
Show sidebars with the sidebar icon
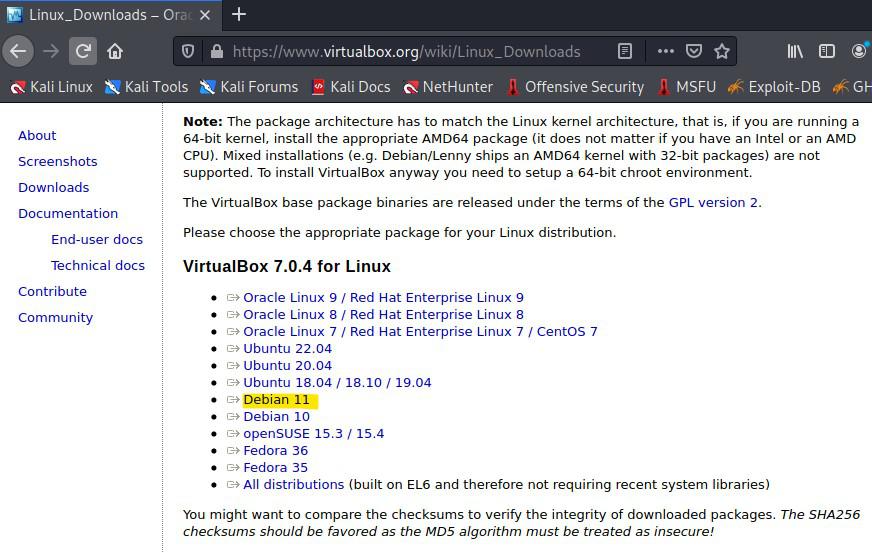point(827,52)
